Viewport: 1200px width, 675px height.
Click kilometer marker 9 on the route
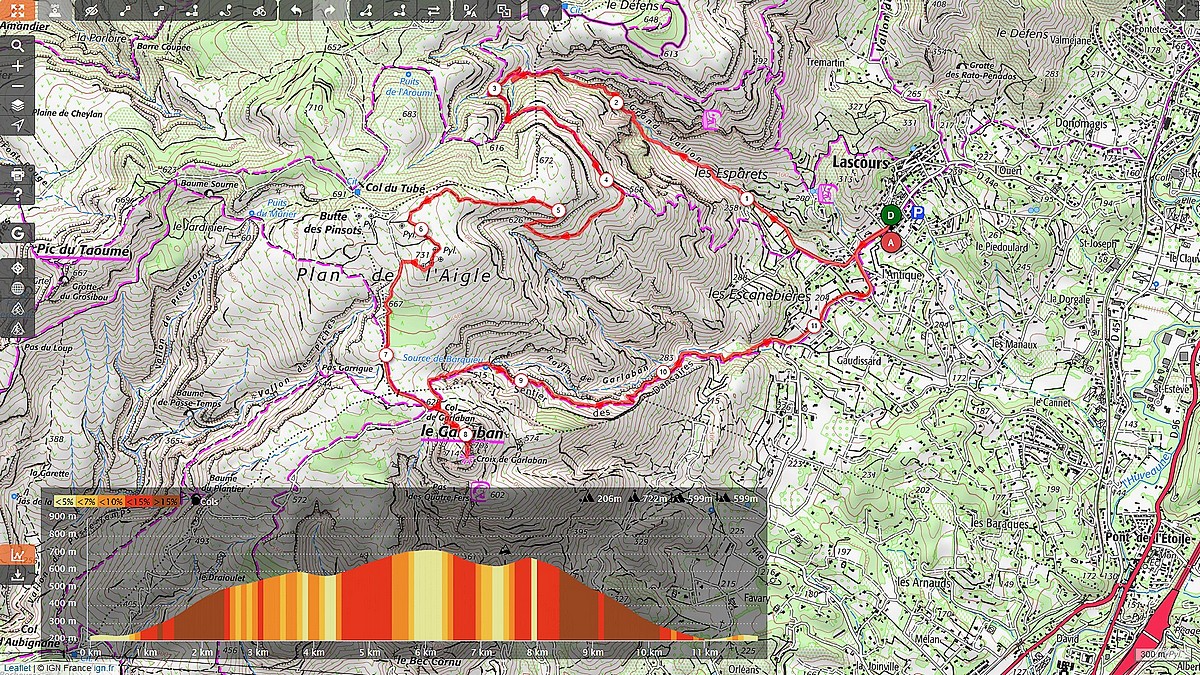click(x=521, y=380)
